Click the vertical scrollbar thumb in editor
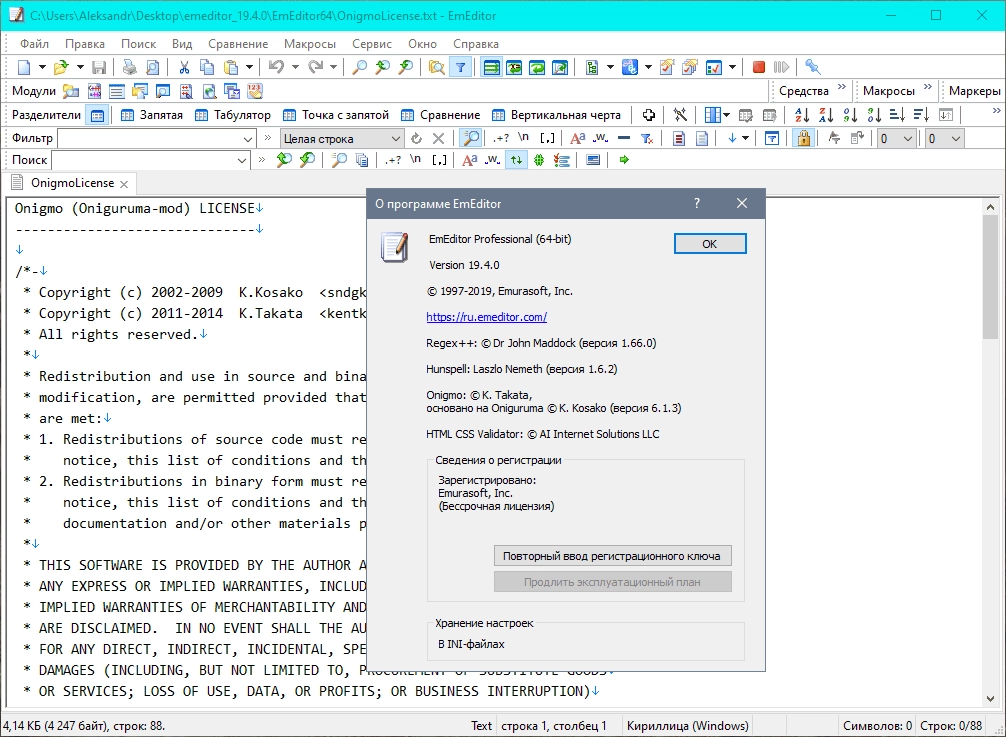Image resolution: width=1006 pixels, height=737 pixels. click(990, 277)
